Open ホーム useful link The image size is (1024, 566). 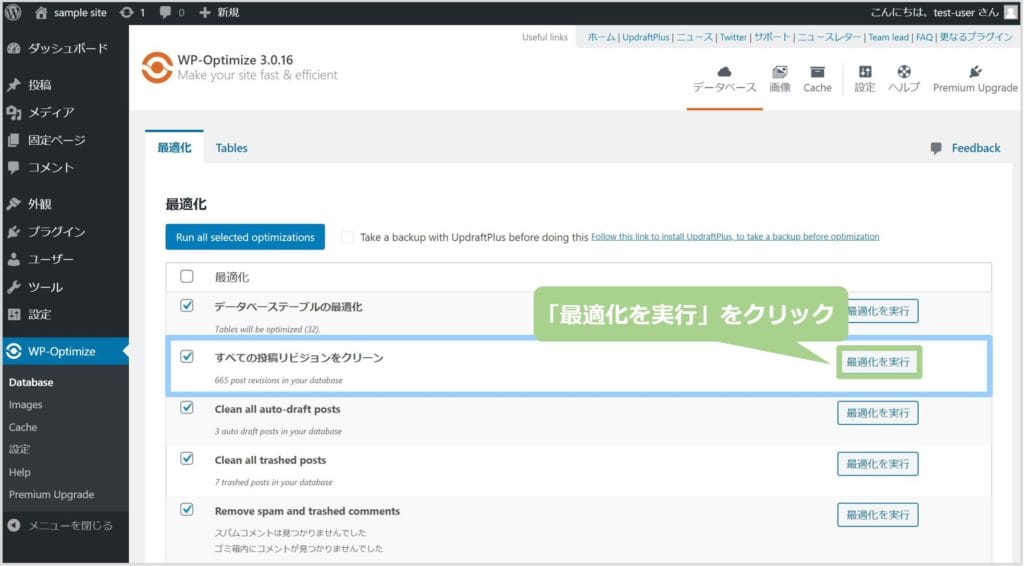601,37
